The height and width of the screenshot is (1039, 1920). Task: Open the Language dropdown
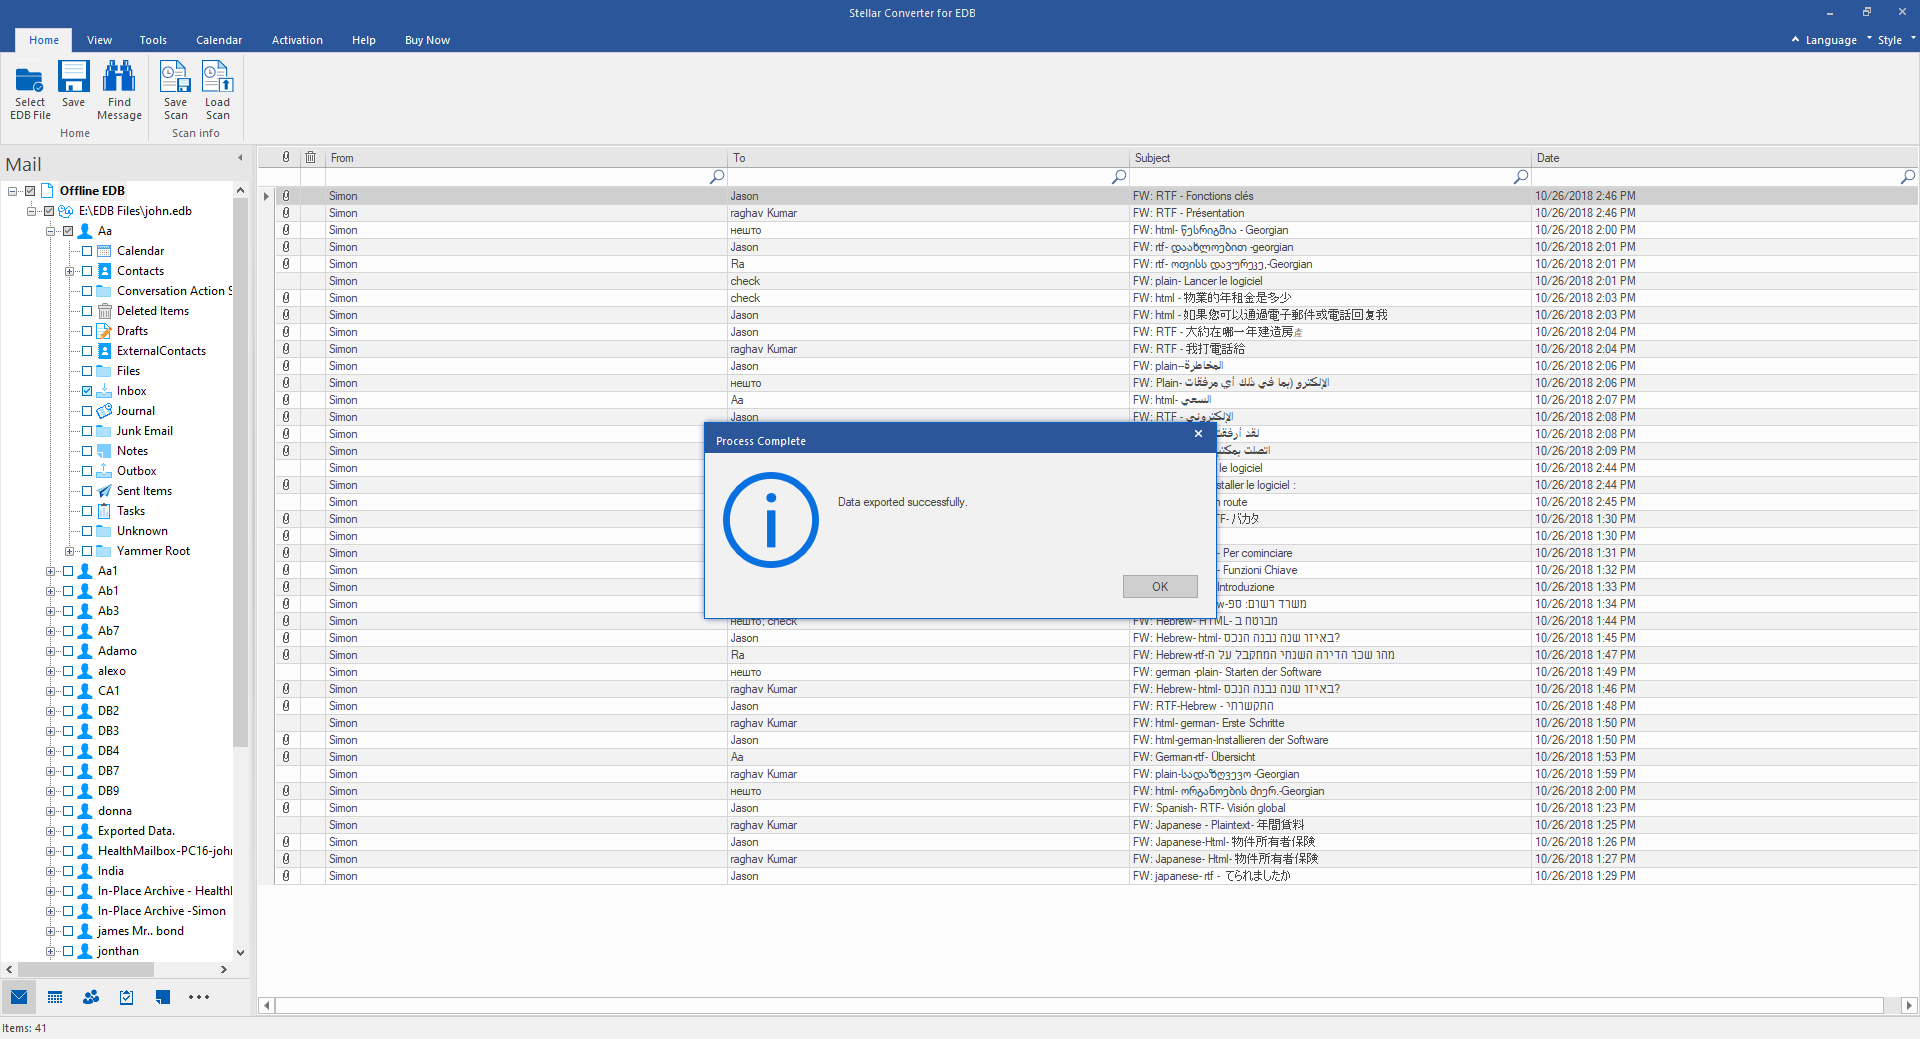click(x=1830, y=40)
